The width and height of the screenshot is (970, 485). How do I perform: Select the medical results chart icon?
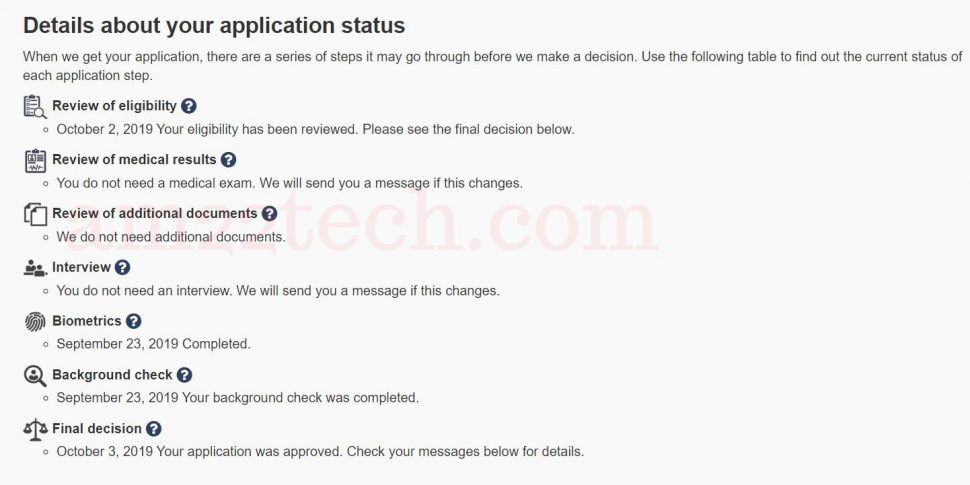coord(35,160)
